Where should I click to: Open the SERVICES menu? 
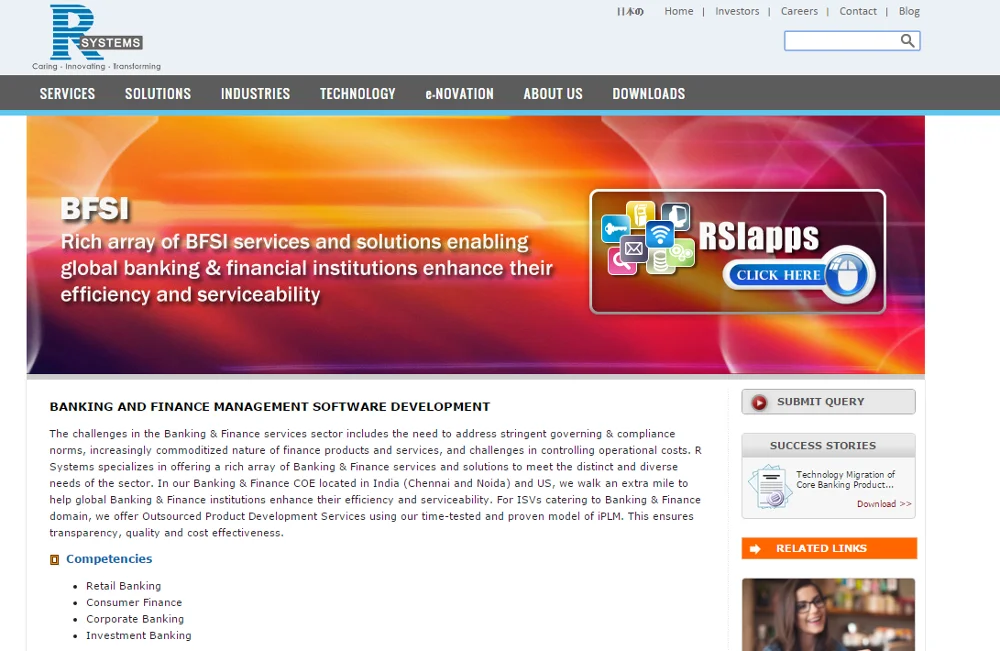66,93
